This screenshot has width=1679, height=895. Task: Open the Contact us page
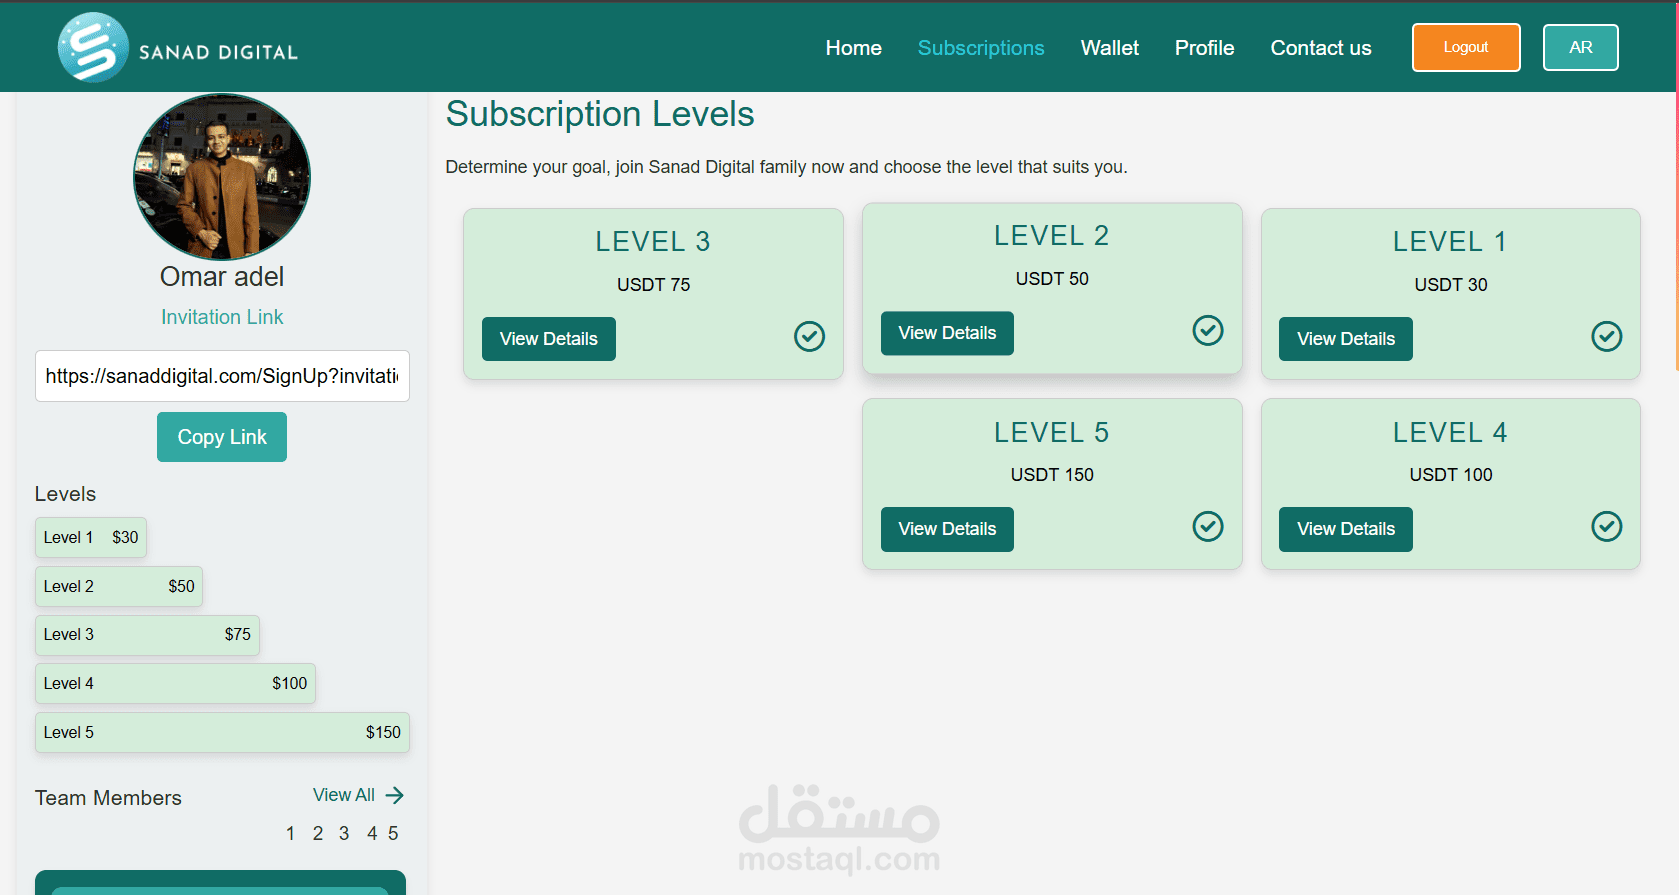pos(1320,48)
